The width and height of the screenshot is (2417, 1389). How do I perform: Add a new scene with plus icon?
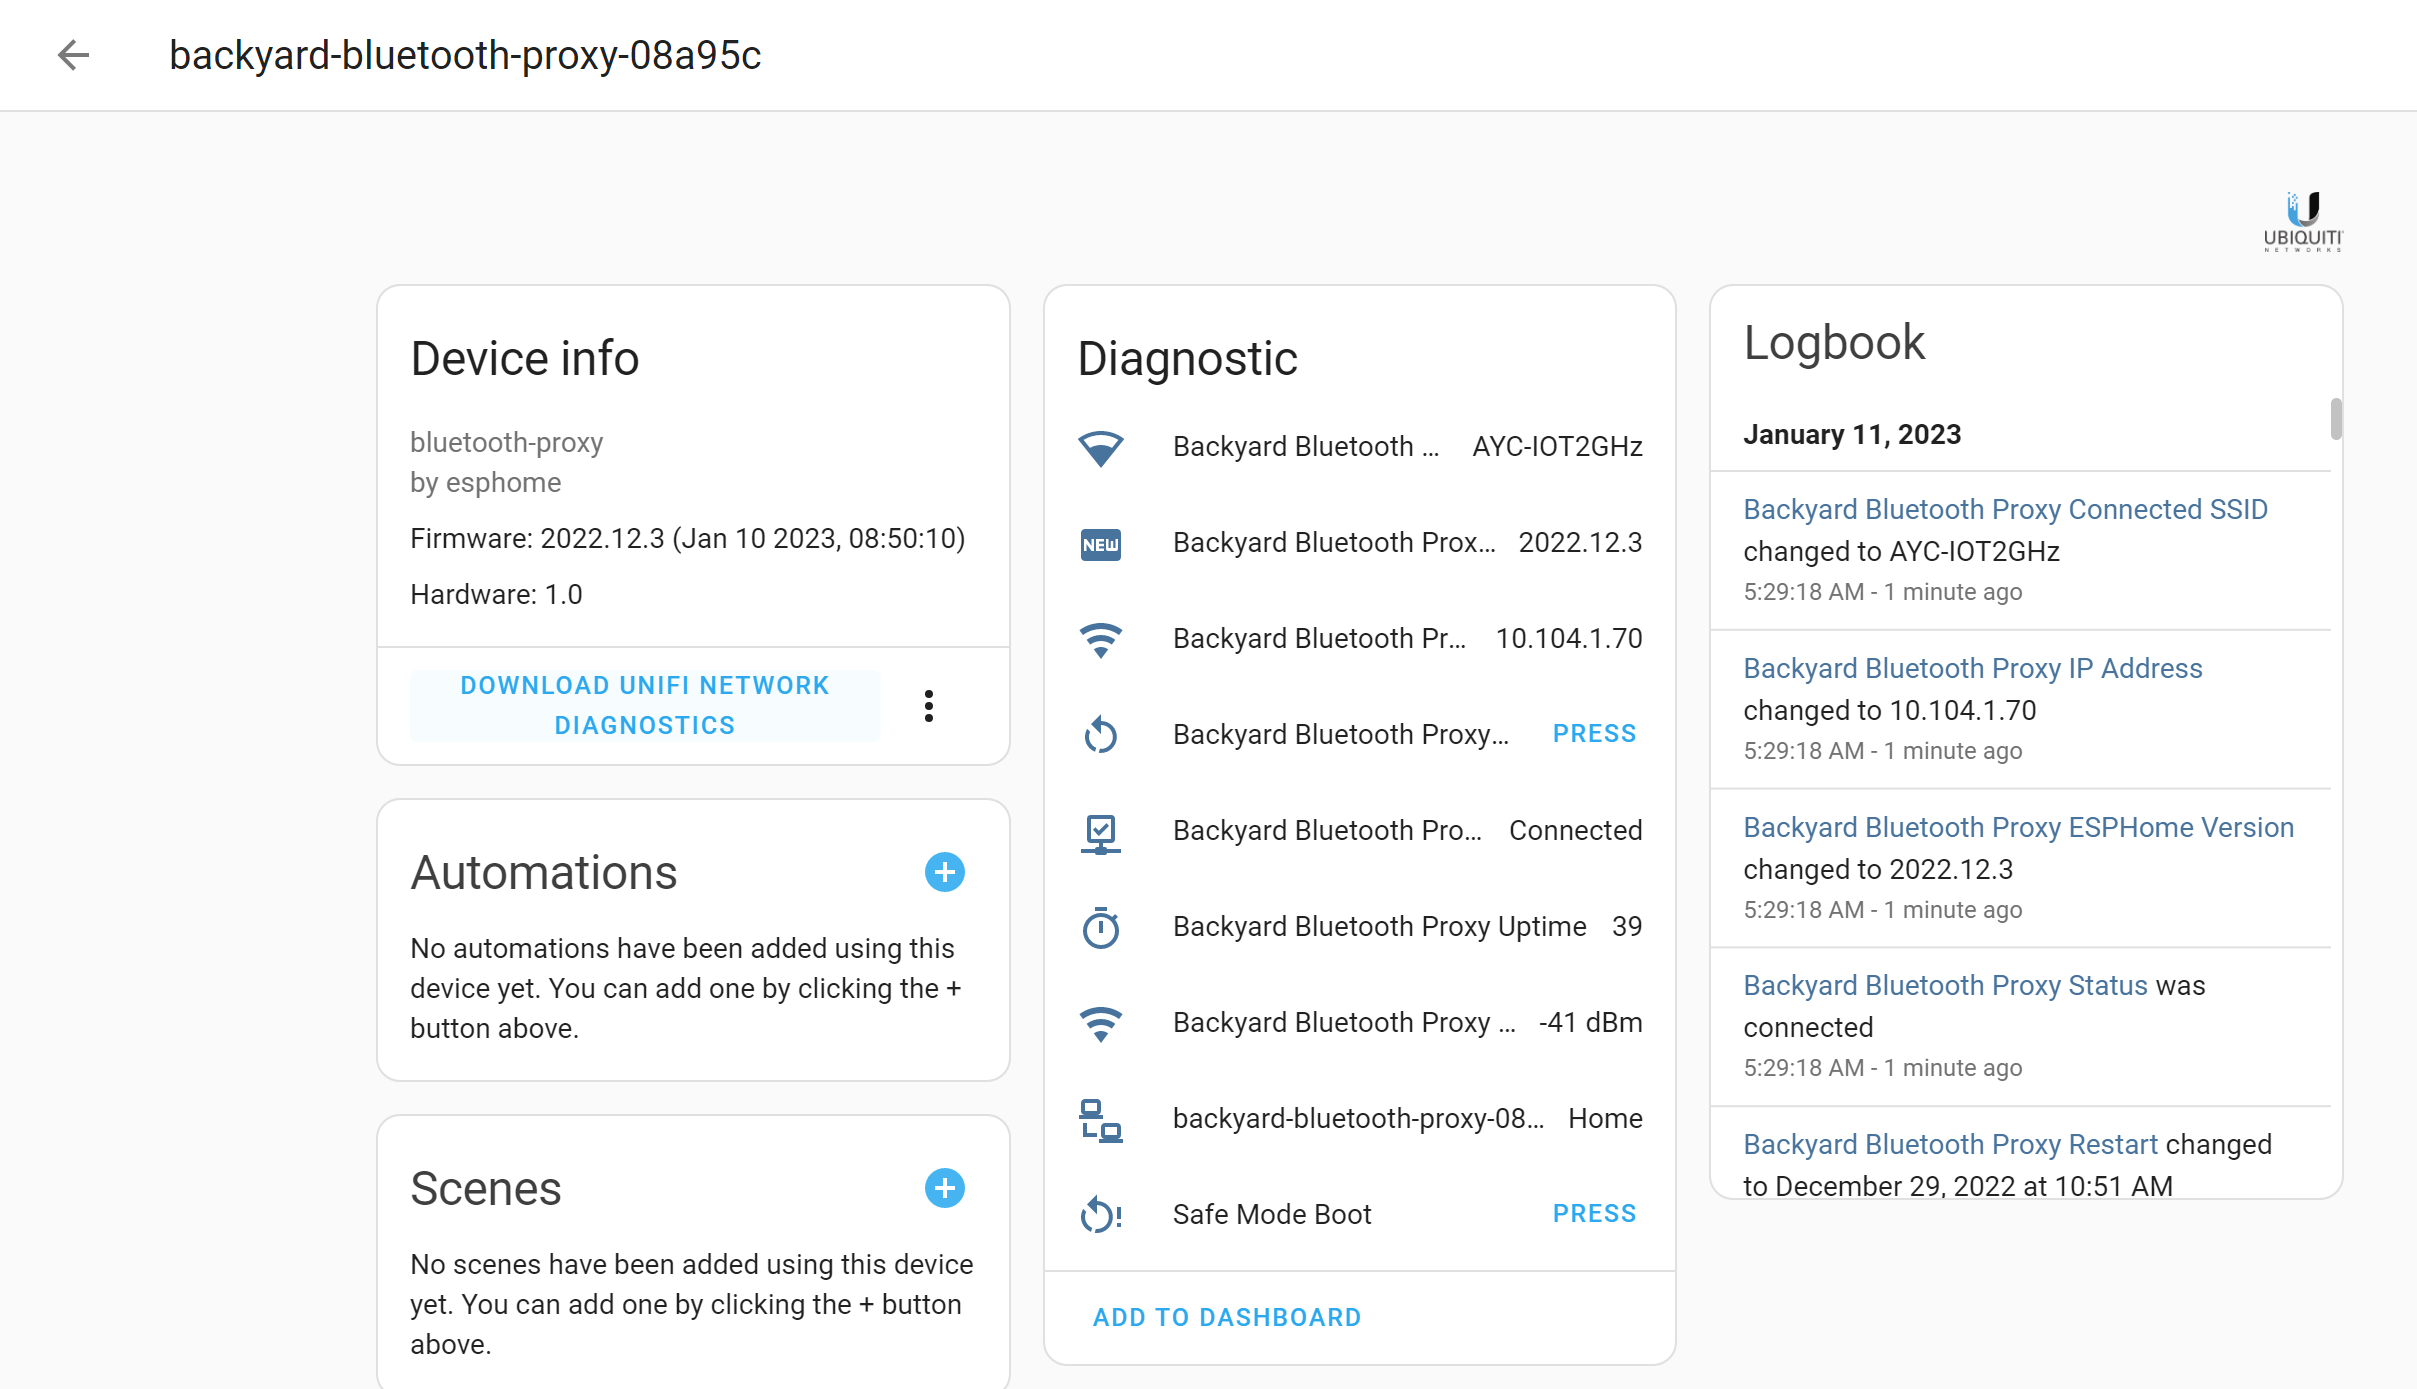[x=944, y=1188]
